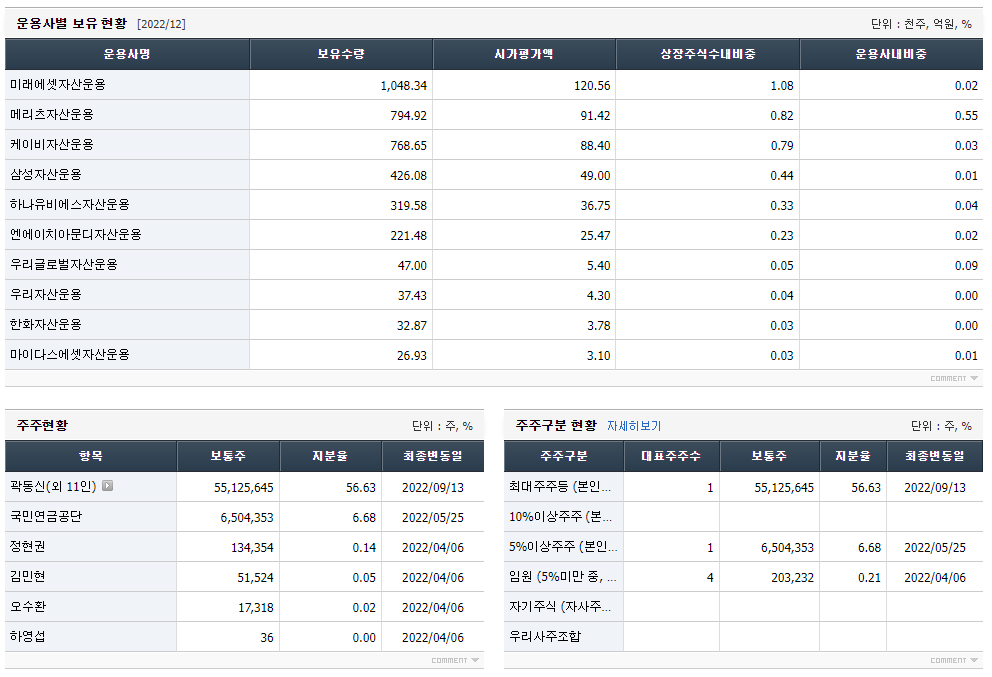Click market value 36.75
The image size is (992, 677).
(x=595, y=206)
